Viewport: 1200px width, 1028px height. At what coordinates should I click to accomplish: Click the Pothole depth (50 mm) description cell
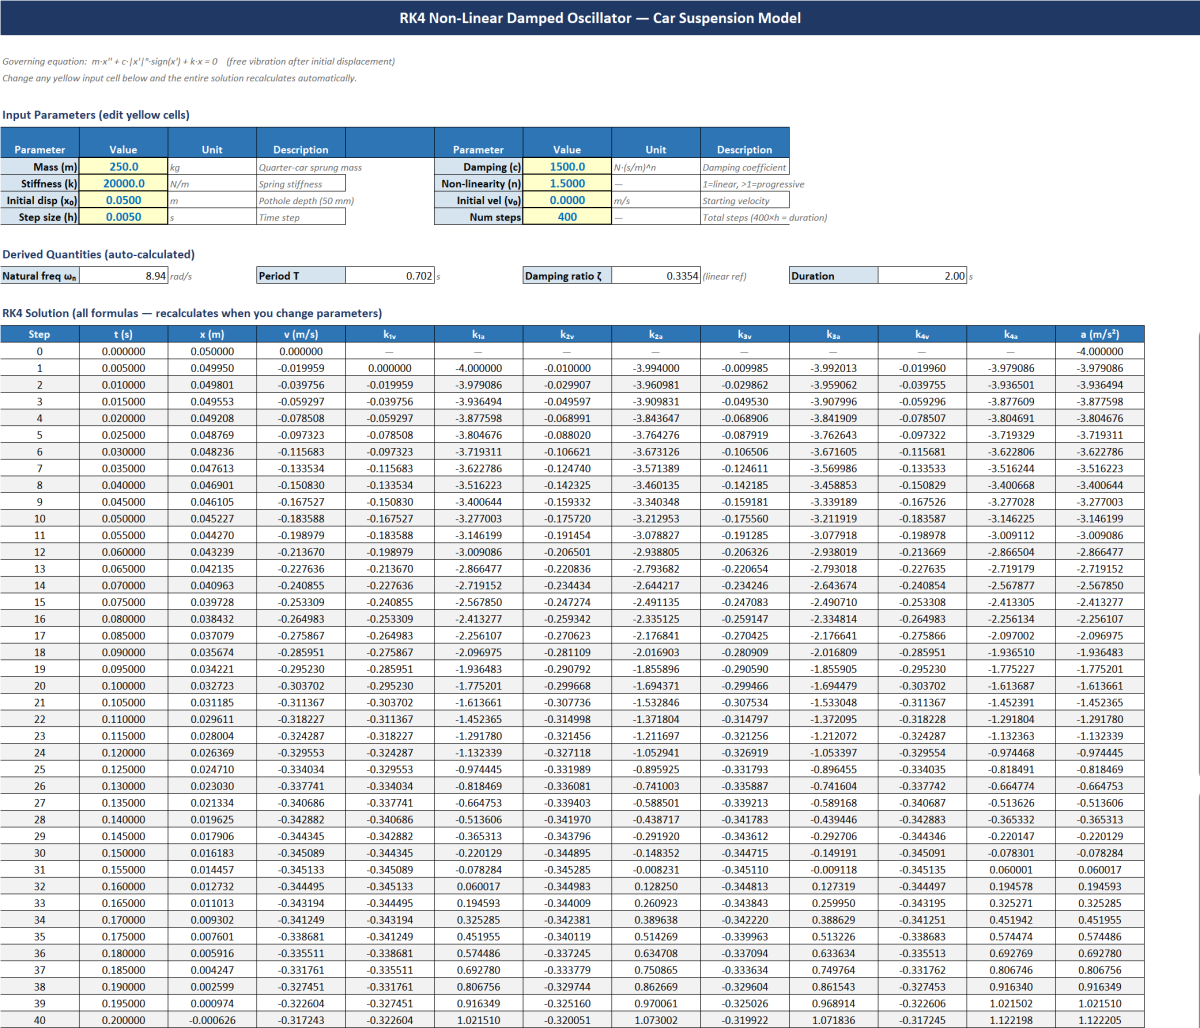tap(300, 200)
